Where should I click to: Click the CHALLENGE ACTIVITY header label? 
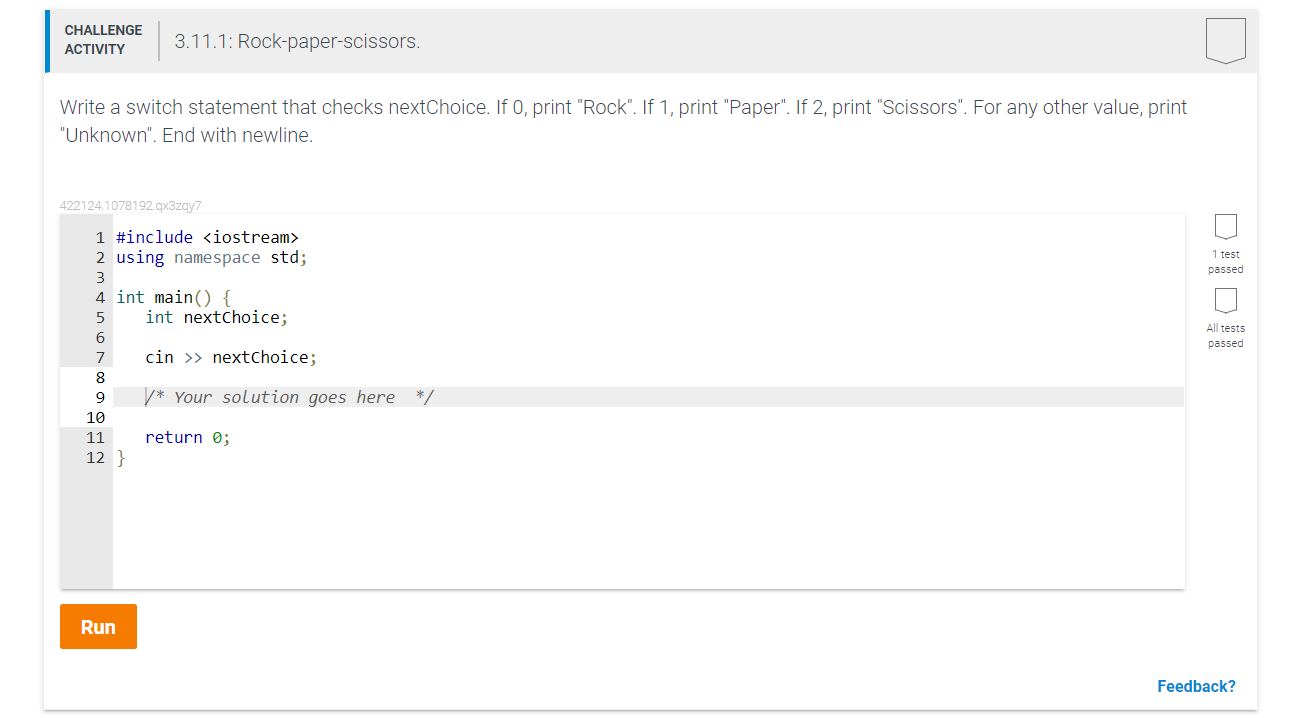103,39
